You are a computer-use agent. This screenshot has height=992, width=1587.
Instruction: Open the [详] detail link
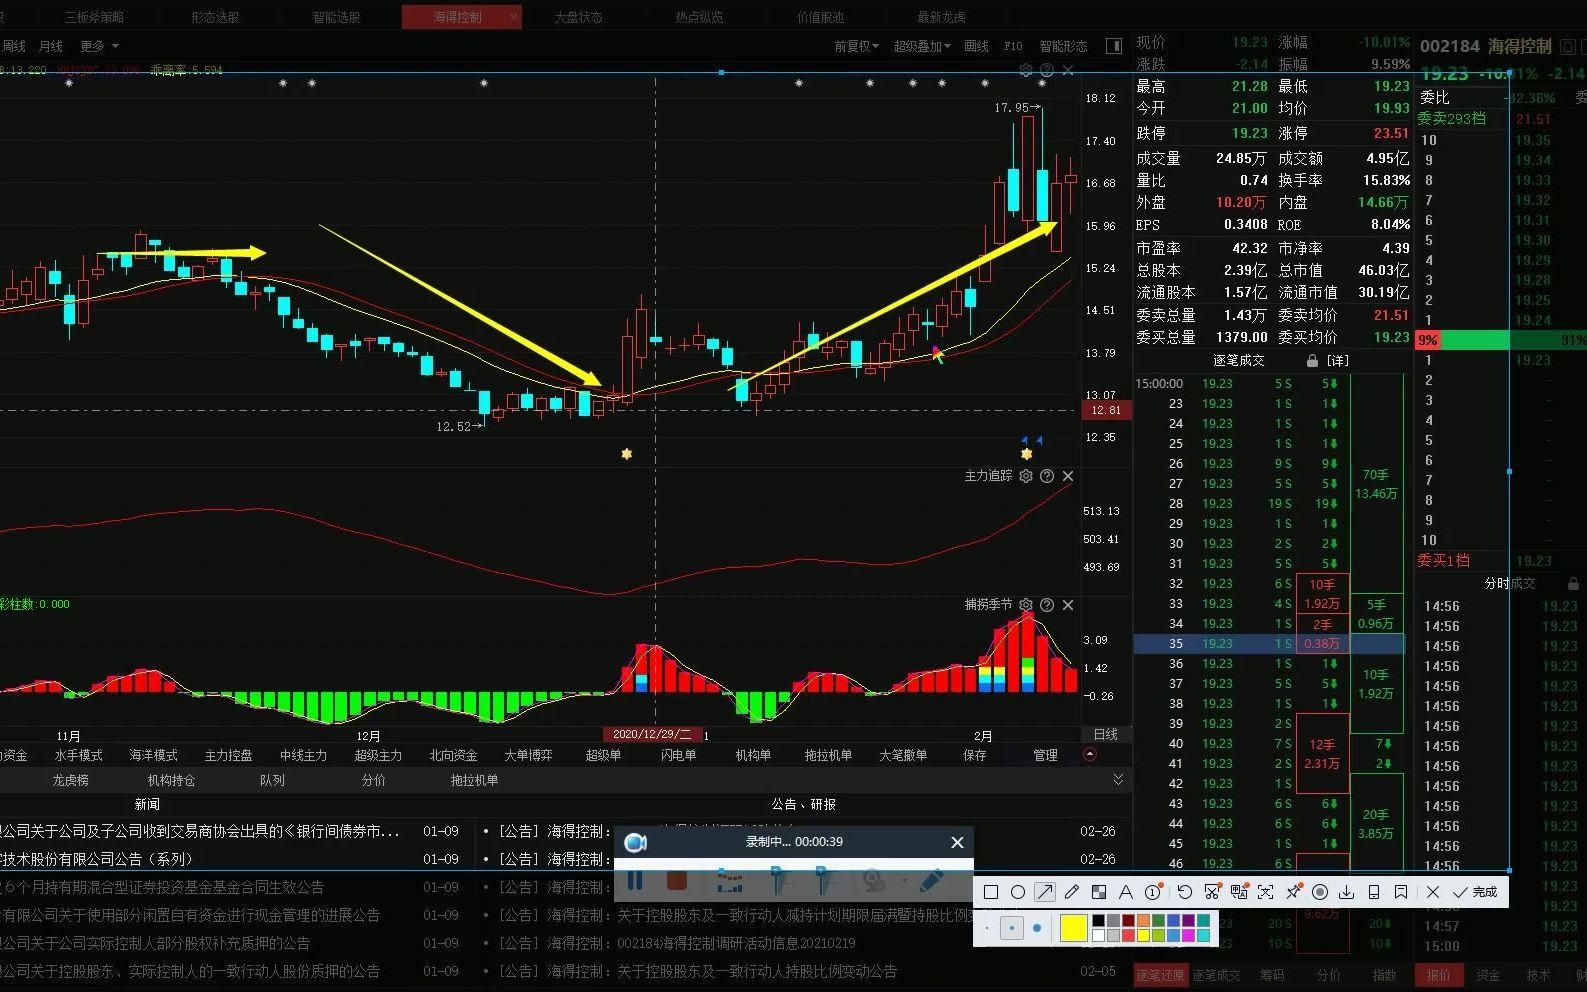pos(1337,360)
